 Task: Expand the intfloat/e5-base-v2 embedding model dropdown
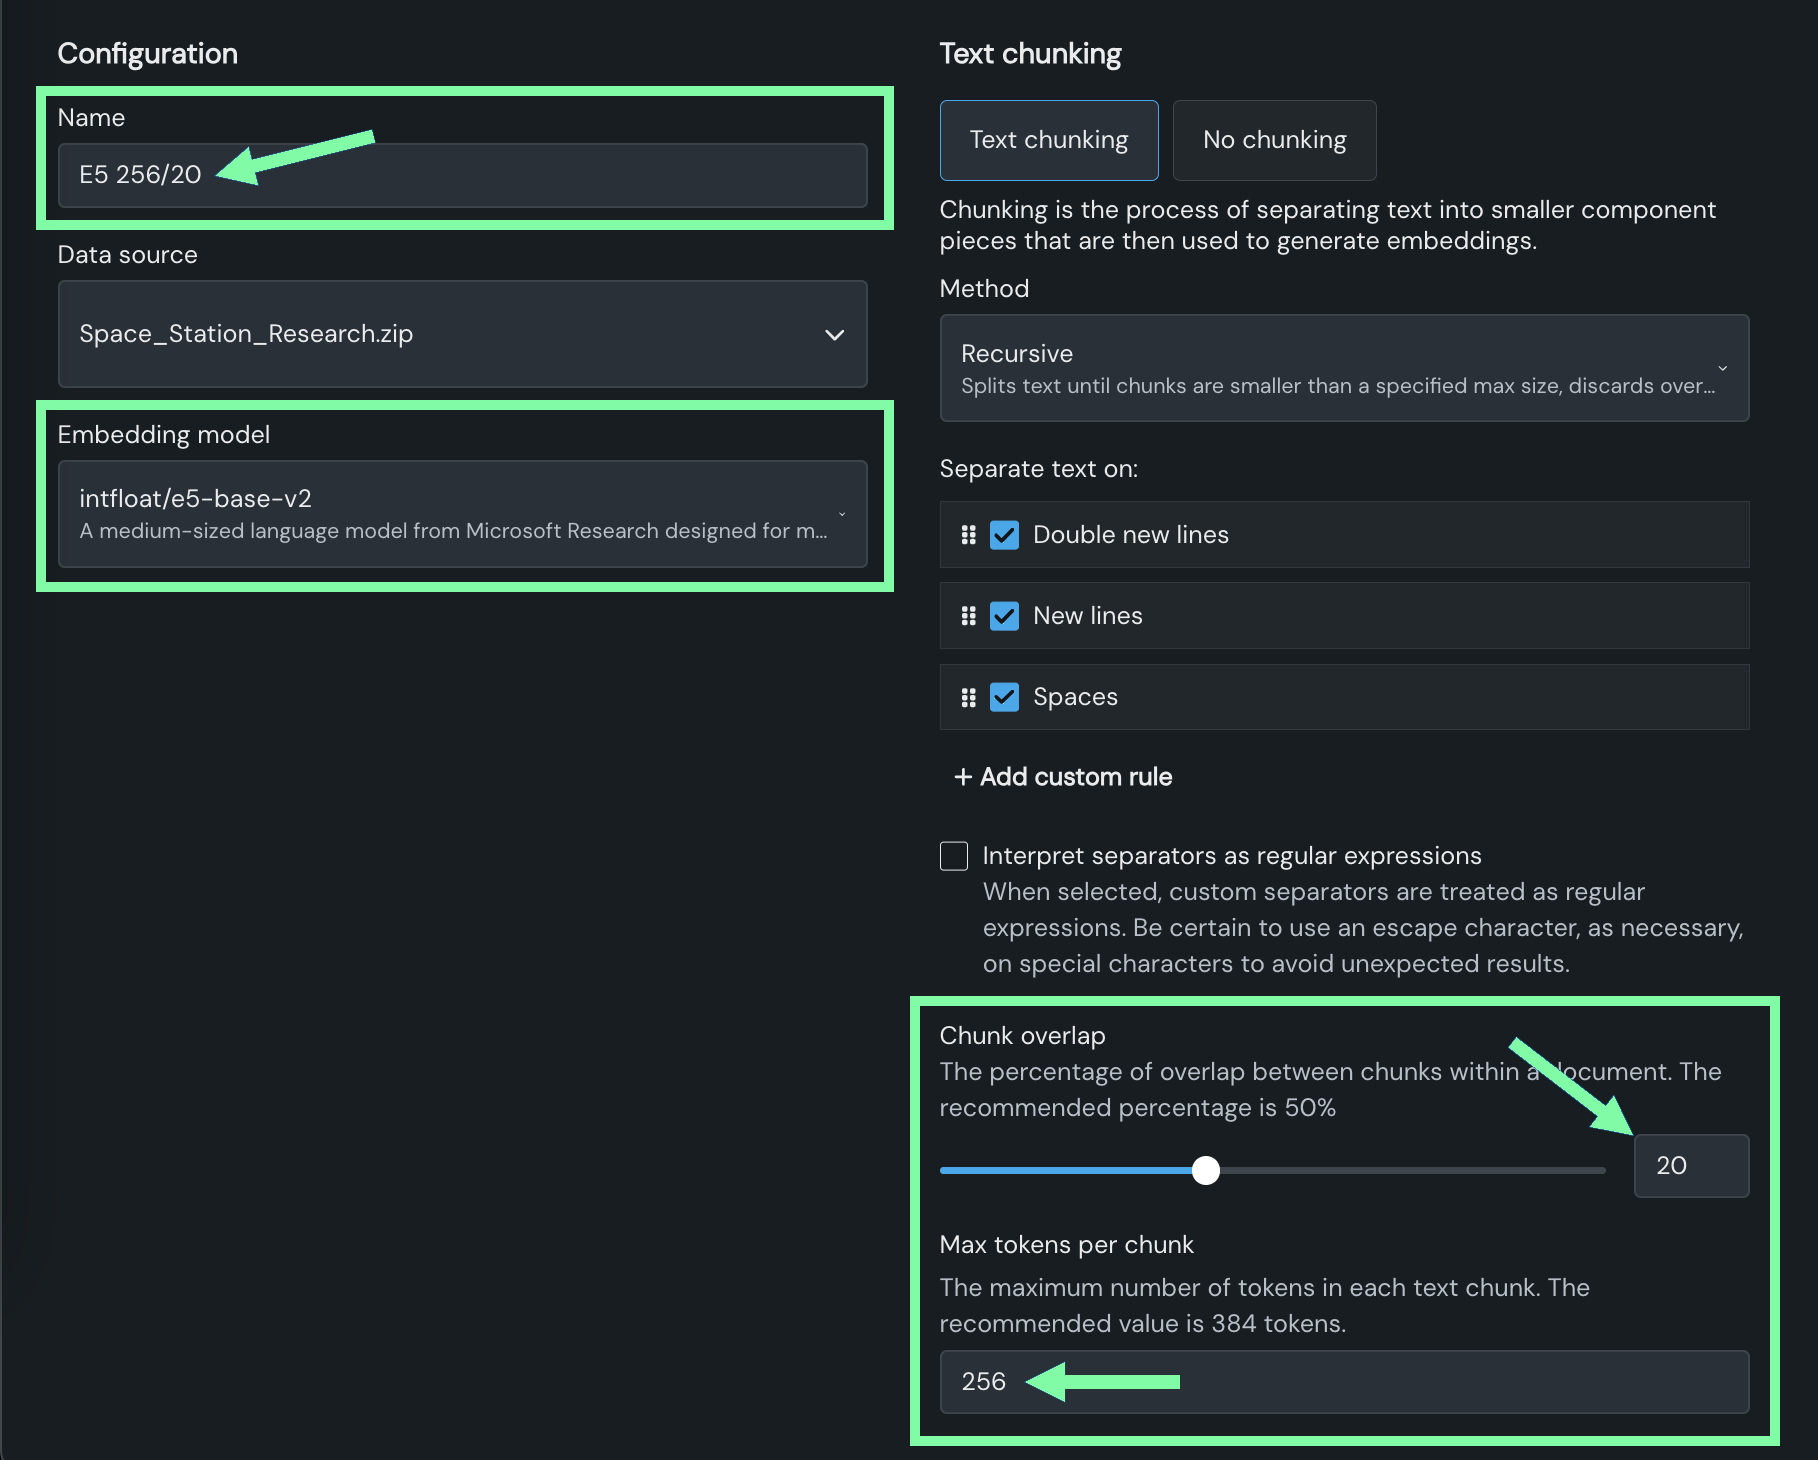[462, 514]
